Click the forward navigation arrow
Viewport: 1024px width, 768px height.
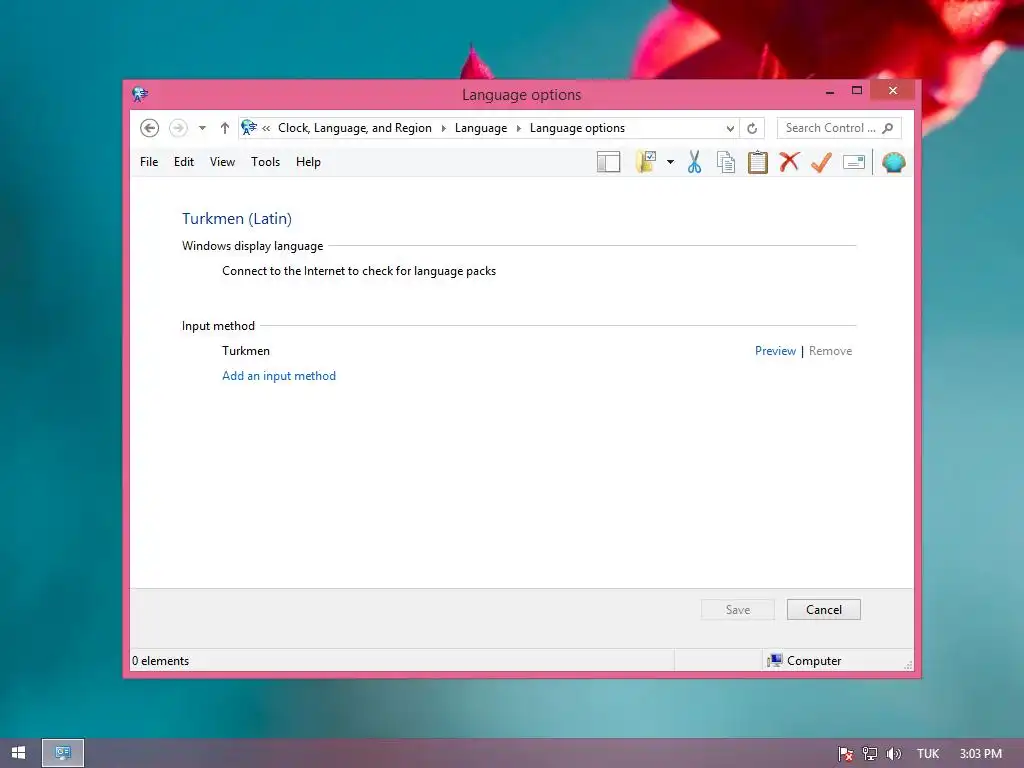point(178,128)
